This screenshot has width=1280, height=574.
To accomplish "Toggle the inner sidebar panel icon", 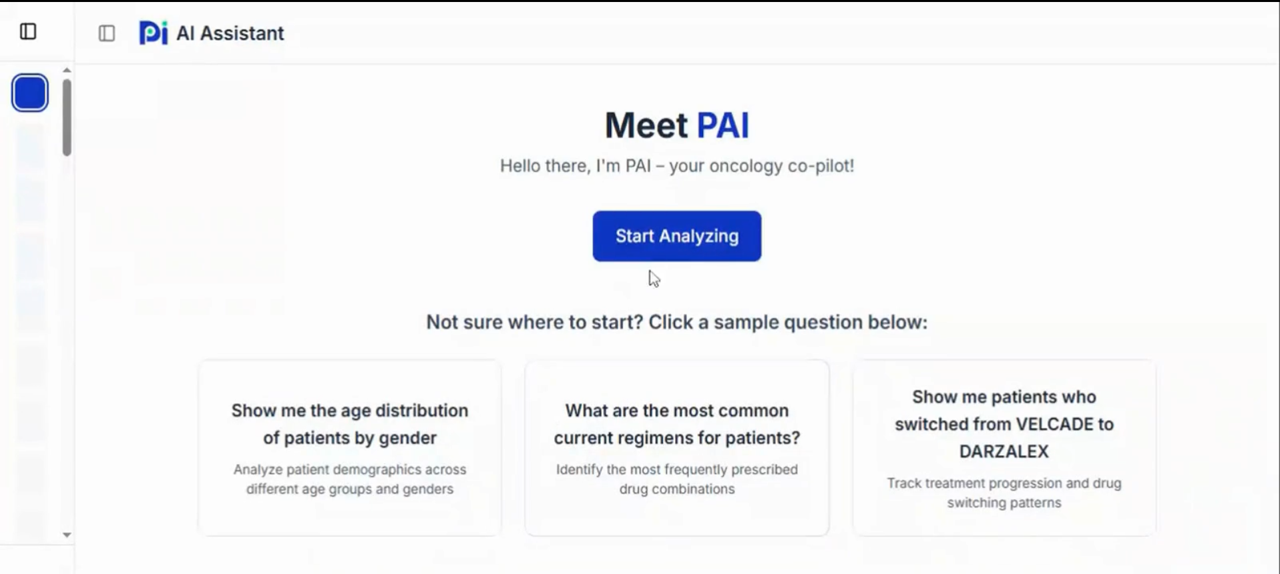I will pyautogui.click(x=107, y=33).
